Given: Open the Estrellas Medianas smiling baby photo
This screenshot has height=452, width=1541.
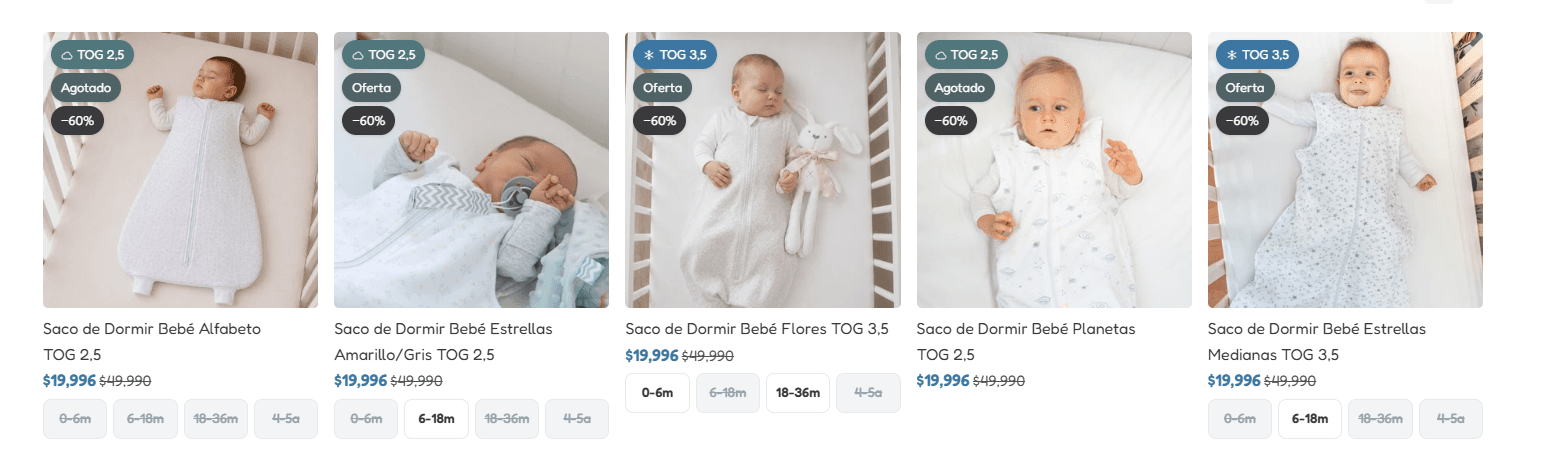Looking at the screenshot, I should click(x=1345, y=170).
